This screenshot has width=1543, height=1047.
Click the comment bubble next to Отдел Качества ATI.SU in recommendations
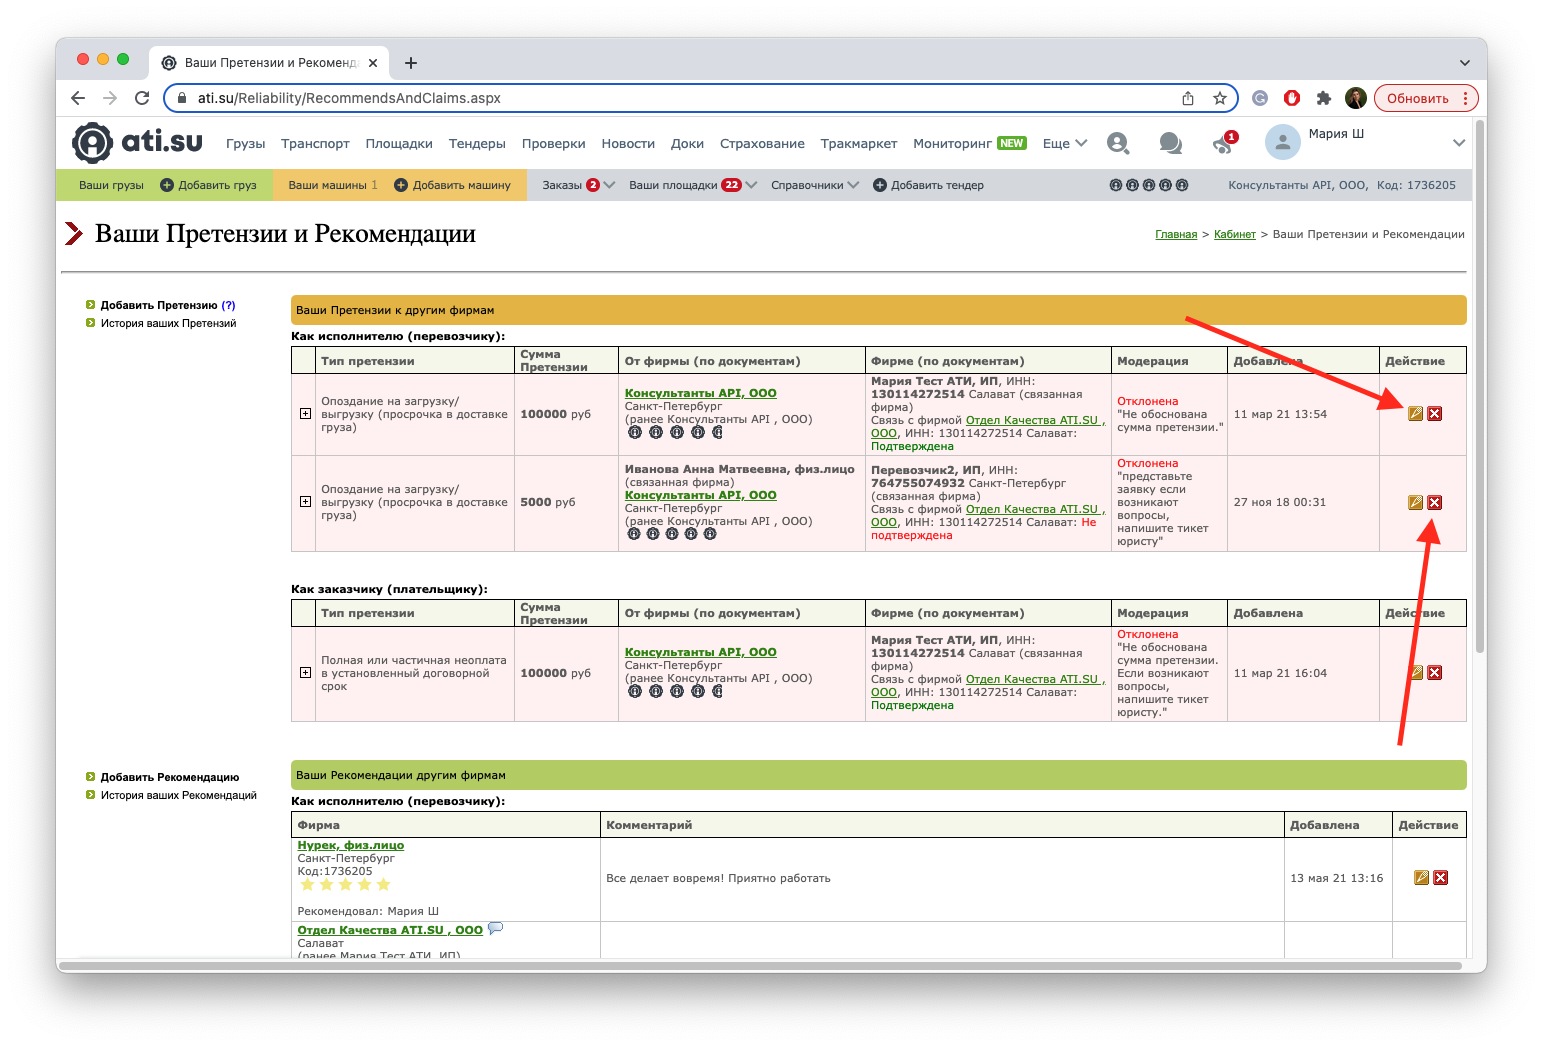coord(495,929)
